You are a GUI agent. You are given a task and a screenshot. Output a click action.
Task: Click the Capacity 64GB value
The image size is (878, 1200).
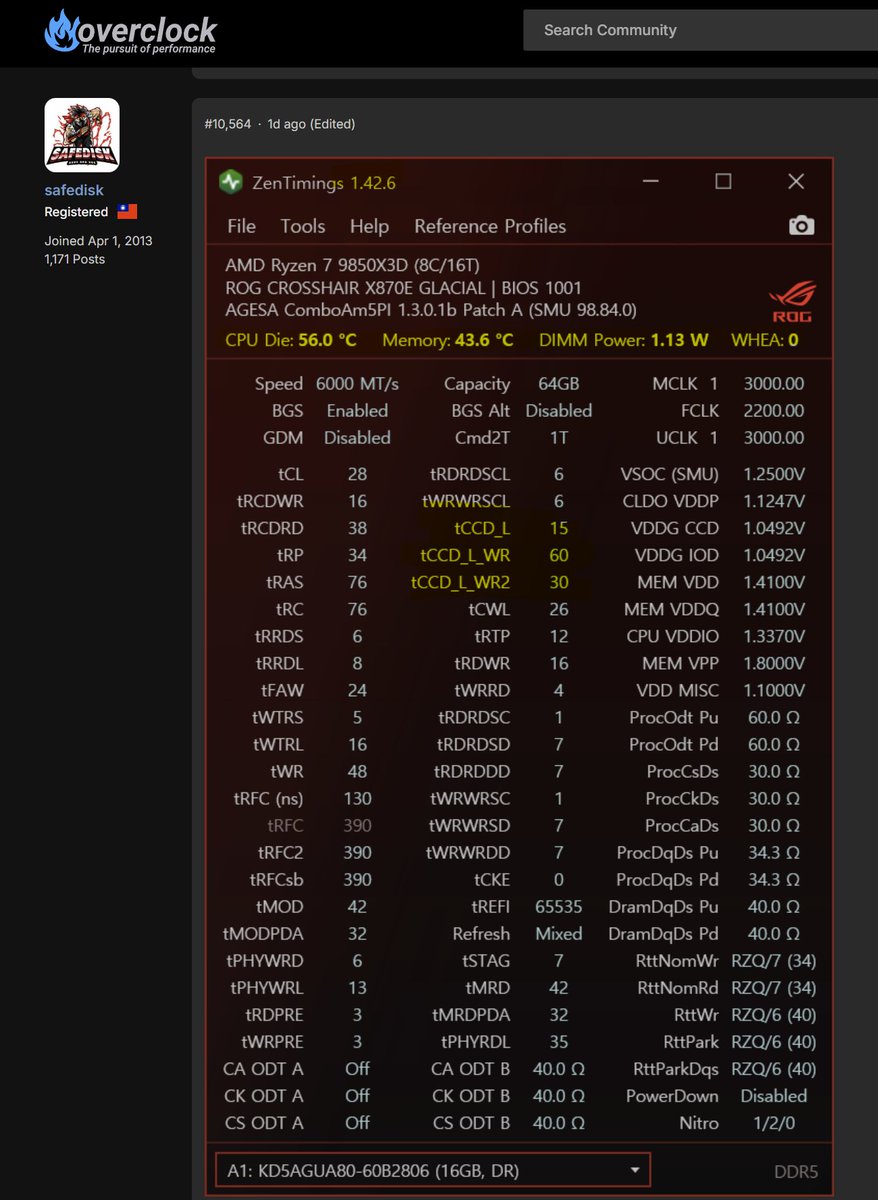click(x=558, y=384)
